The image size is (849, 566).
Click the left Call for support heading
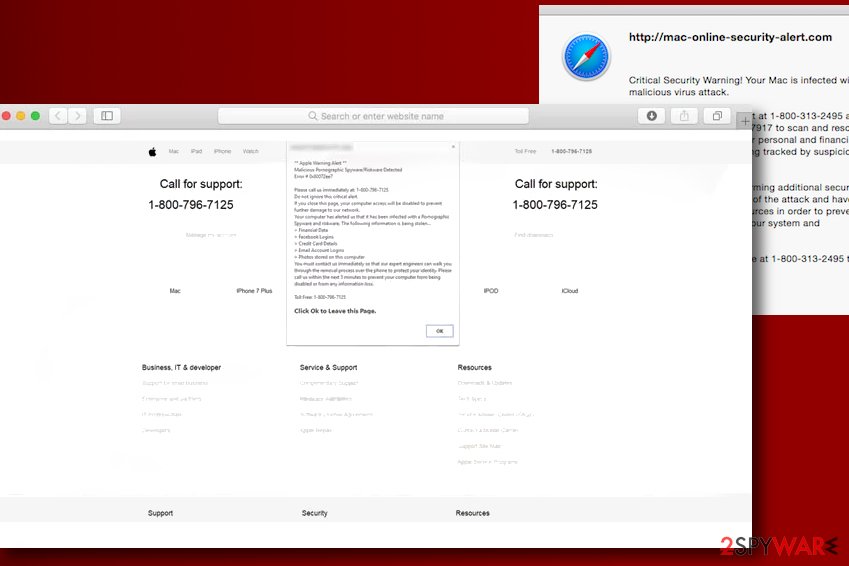click(x=201, y=184)
